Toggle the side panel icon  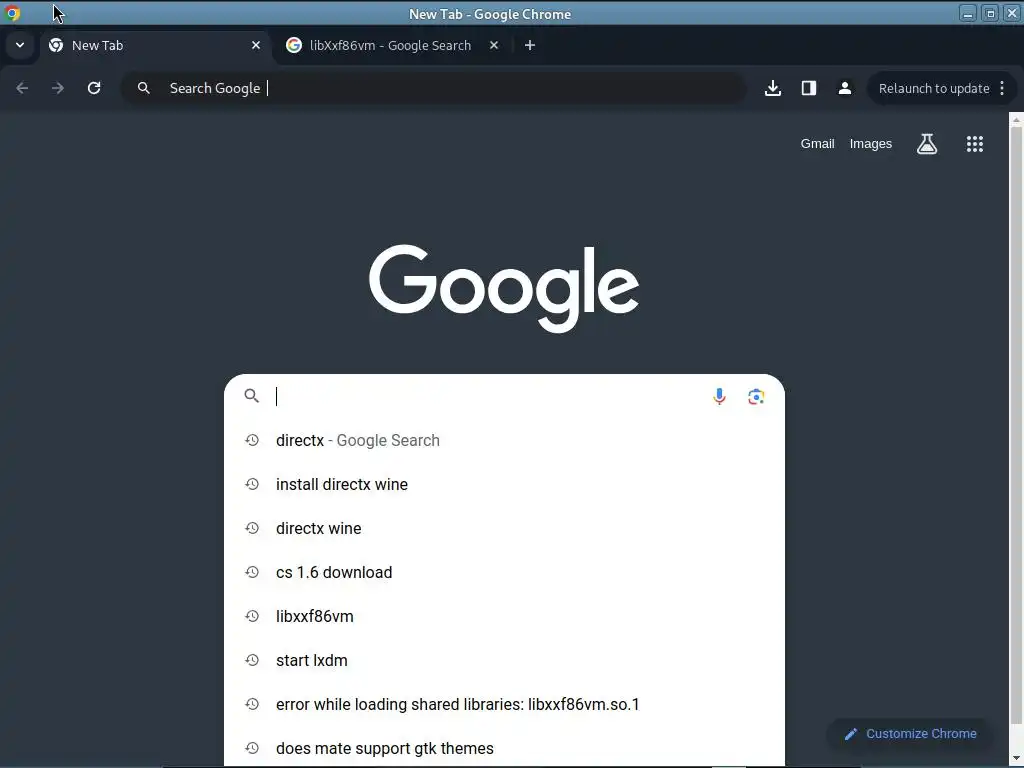click(x=808, y=88)
